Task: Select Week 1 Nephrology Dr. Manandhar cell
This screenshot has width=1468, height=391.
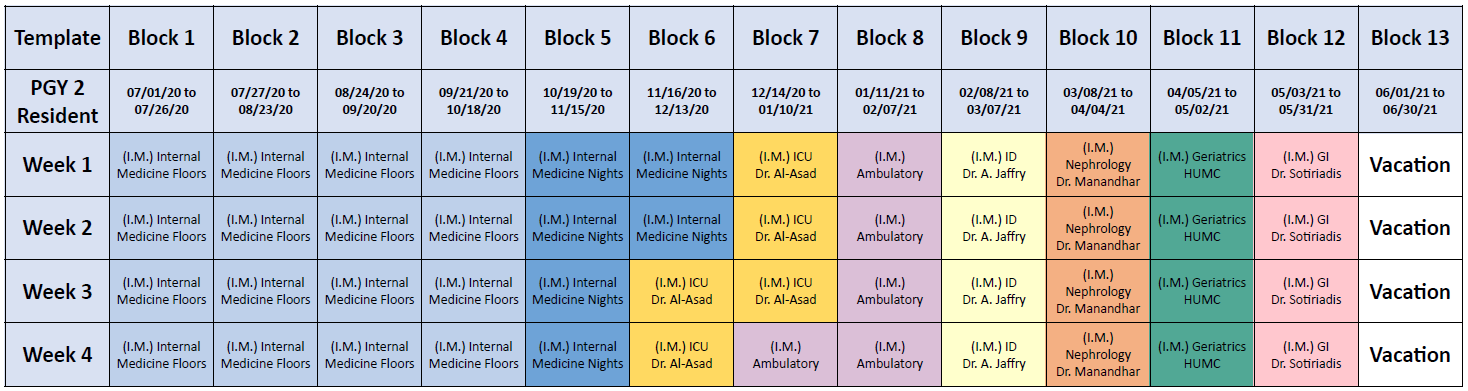Action: click(x=1098, y=165)
